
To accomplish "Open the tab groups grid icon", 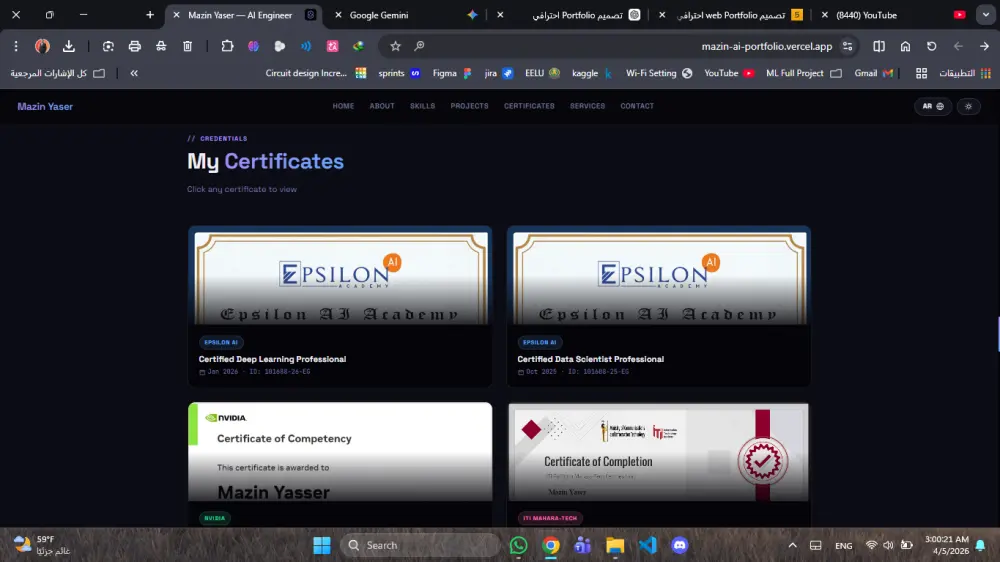I will coord(921,73).
